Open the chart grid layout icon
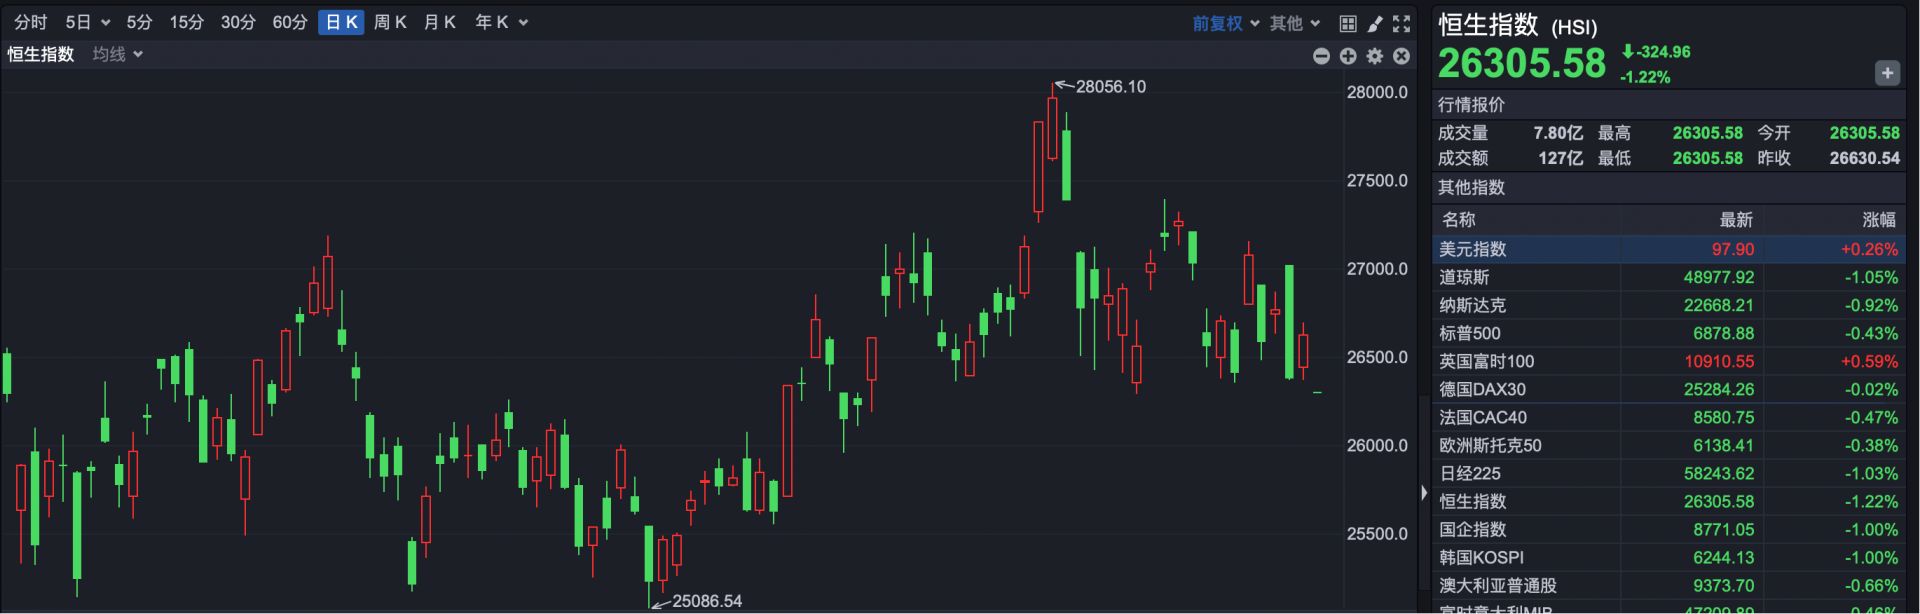The width and height of the screenshot is (1920, 614). click(1348, 23)
